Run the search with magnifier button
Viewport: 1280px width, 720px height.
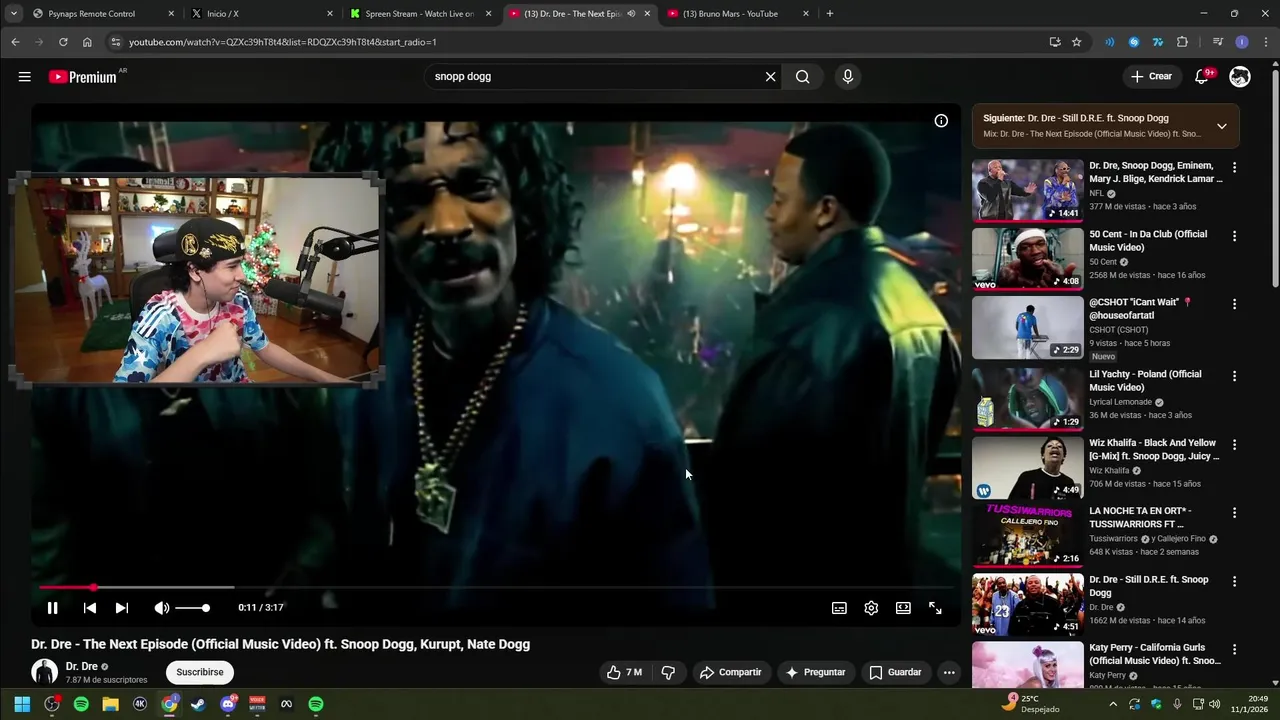pos(802,77)
